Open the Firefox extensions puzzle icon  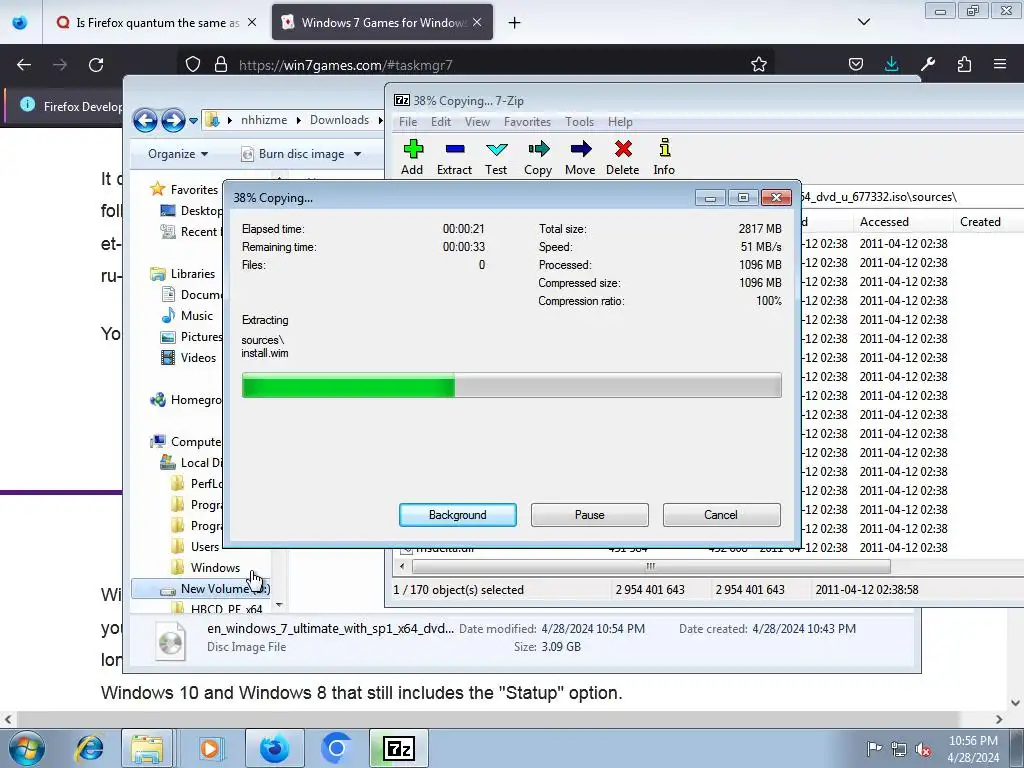tap(964, 64)
